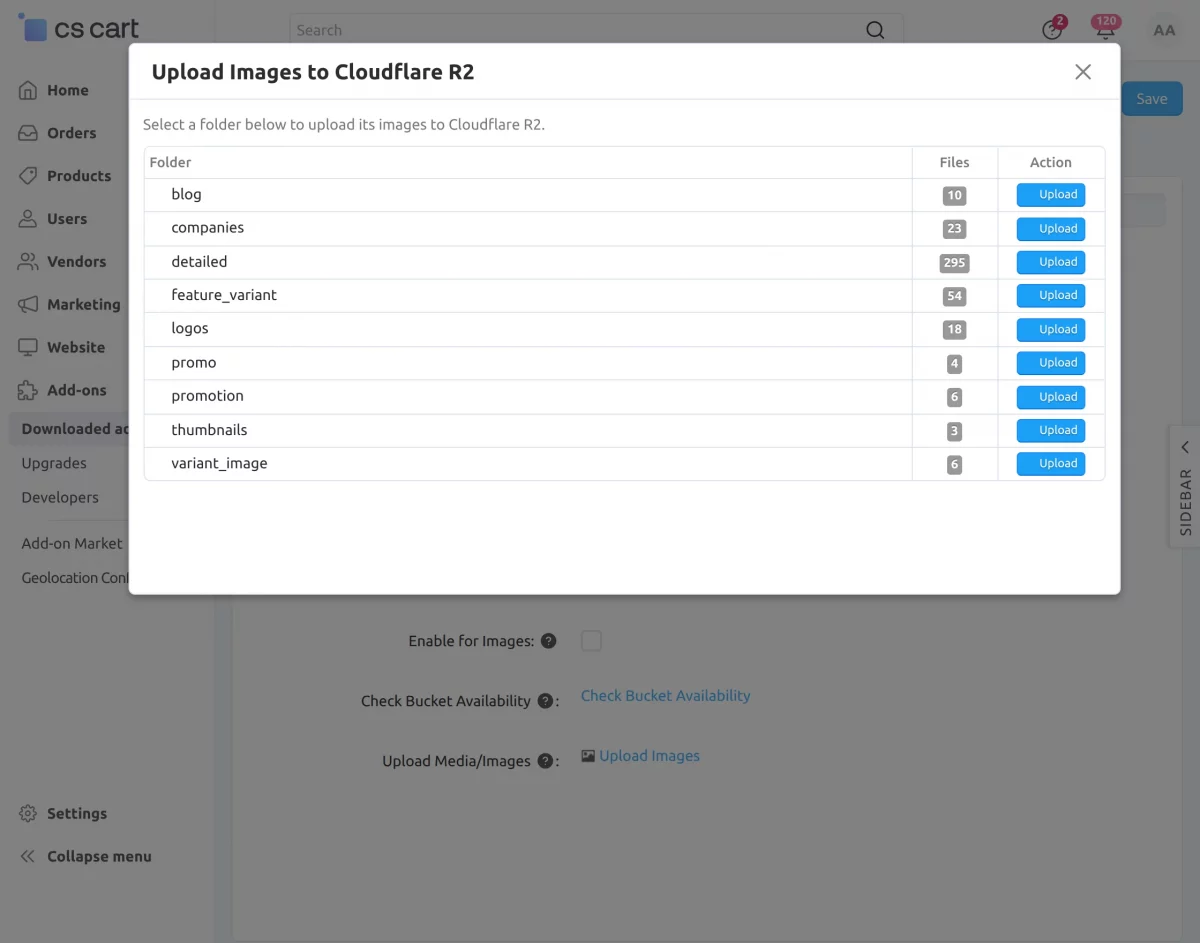1200x943 pixels.
Task: Click the Save button
Action: [x=1152, y=99]
